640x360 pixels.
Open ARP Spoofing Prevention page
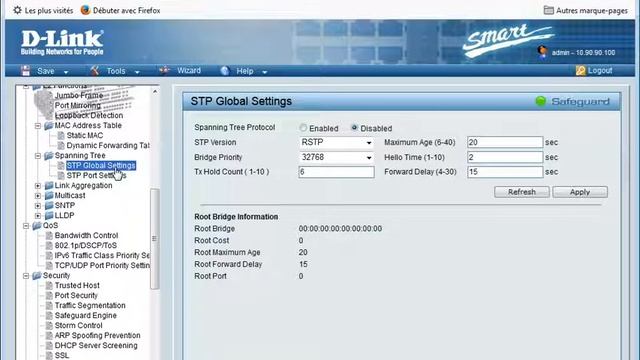pos(98,336)
